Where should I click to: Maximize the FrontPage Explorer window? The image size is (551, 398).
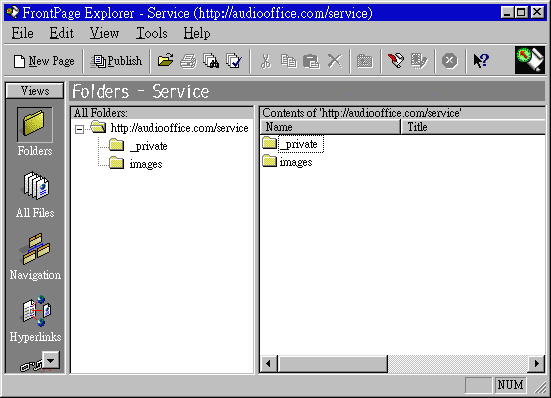tap(521, 13)
